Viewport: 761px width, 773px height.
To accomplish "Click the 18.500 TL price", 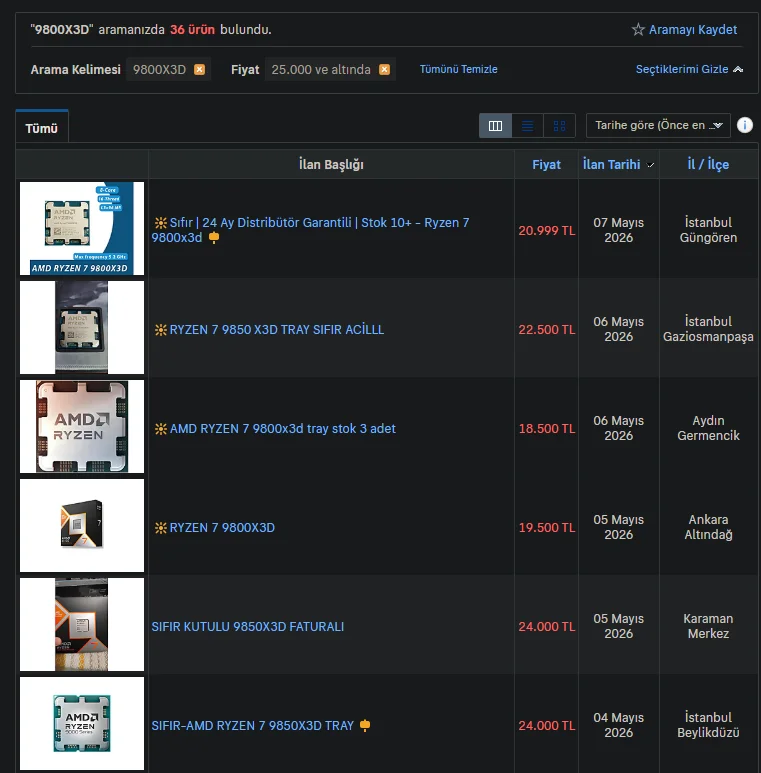I will coord(547,429).
